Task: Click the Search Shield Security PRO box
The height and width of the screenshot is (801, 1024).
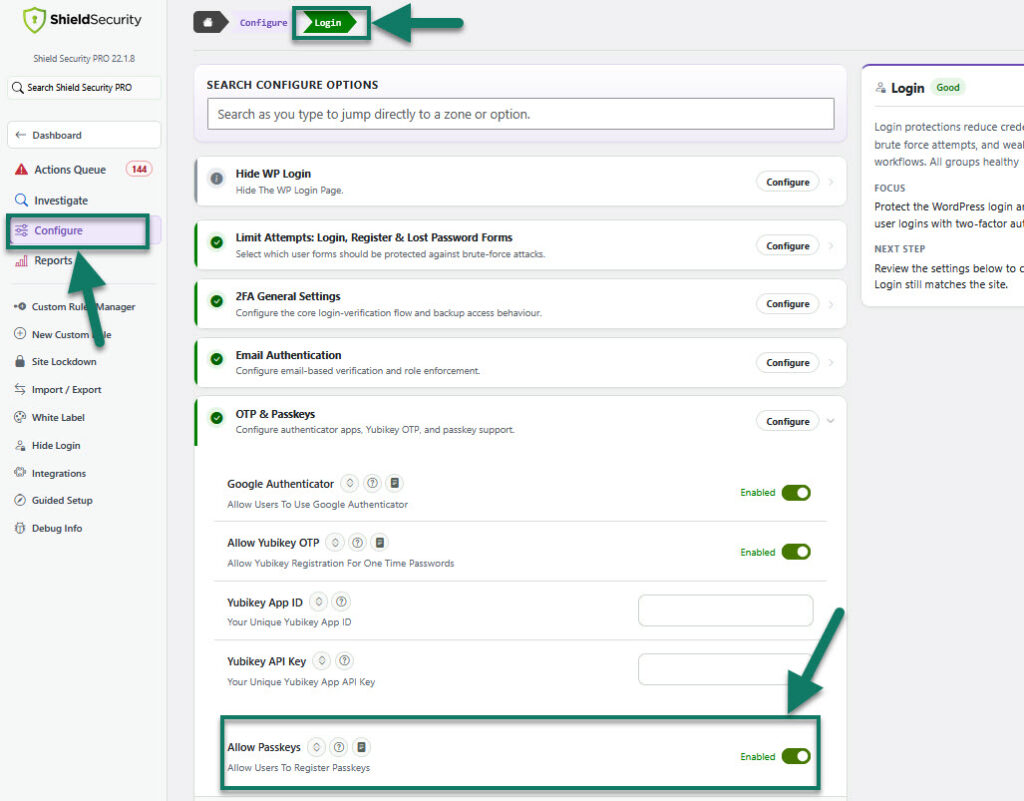Action: 84,87
